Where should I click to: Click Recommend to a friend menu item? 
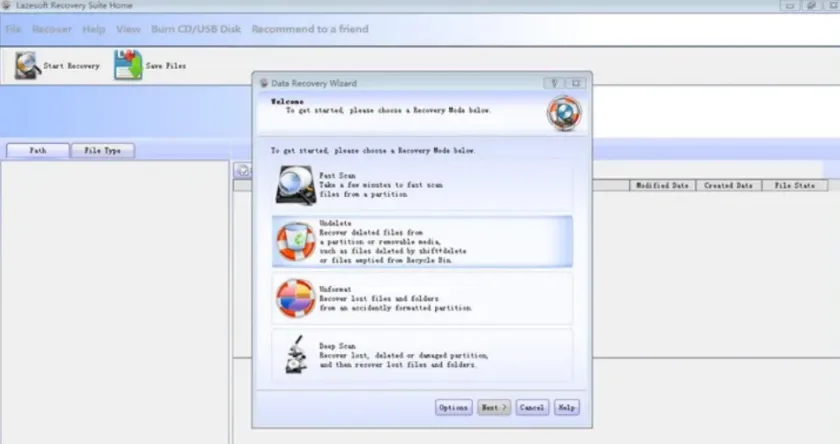[x=310, y=29]
